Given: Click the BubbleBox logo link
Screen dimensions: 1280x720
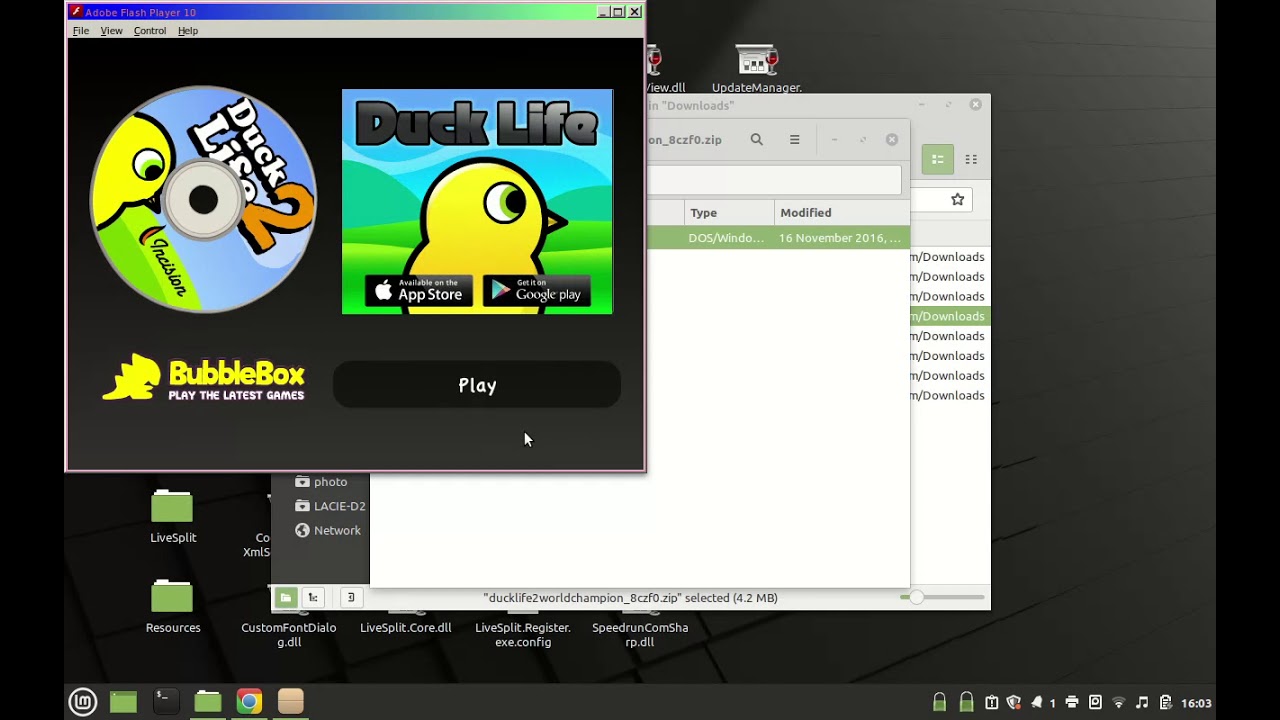Looking at the screenshot, I should 203,378.
